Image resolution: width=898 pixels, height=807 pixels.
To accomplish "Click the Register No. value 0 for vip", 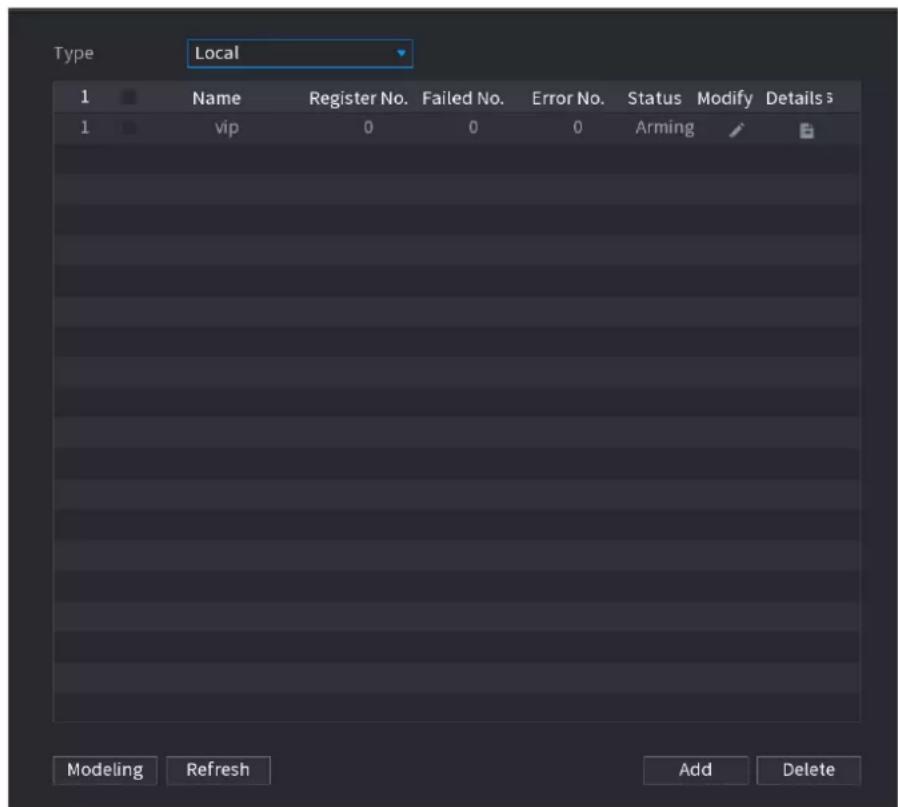I will pyautogui.click(x=368, y=127).
